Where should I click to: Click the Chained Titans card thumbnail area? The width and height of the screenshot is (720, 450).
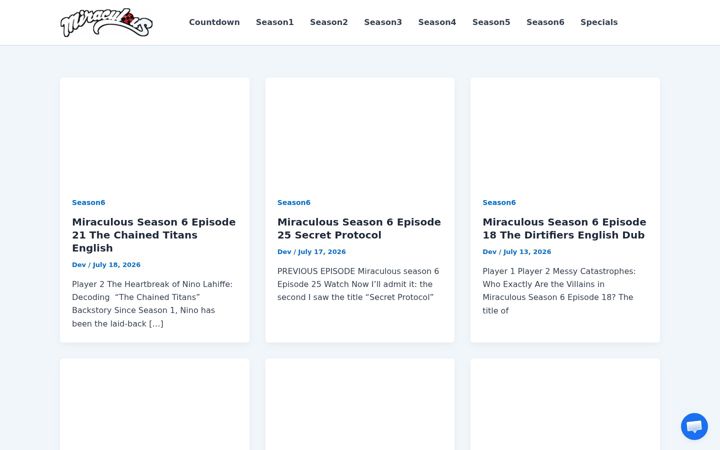pos(155,132)
